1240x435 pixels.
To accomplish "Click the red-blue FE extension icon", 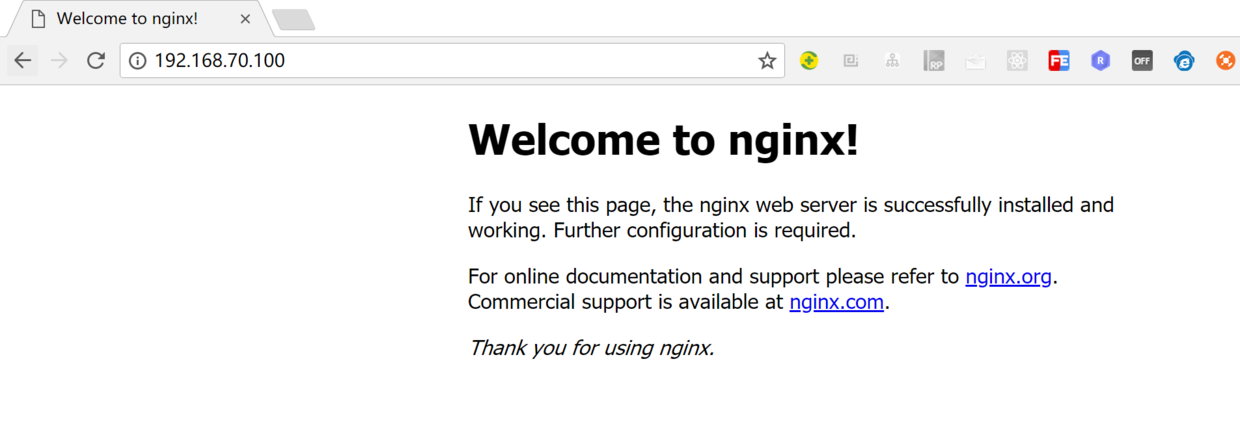I will (1059, 61).
